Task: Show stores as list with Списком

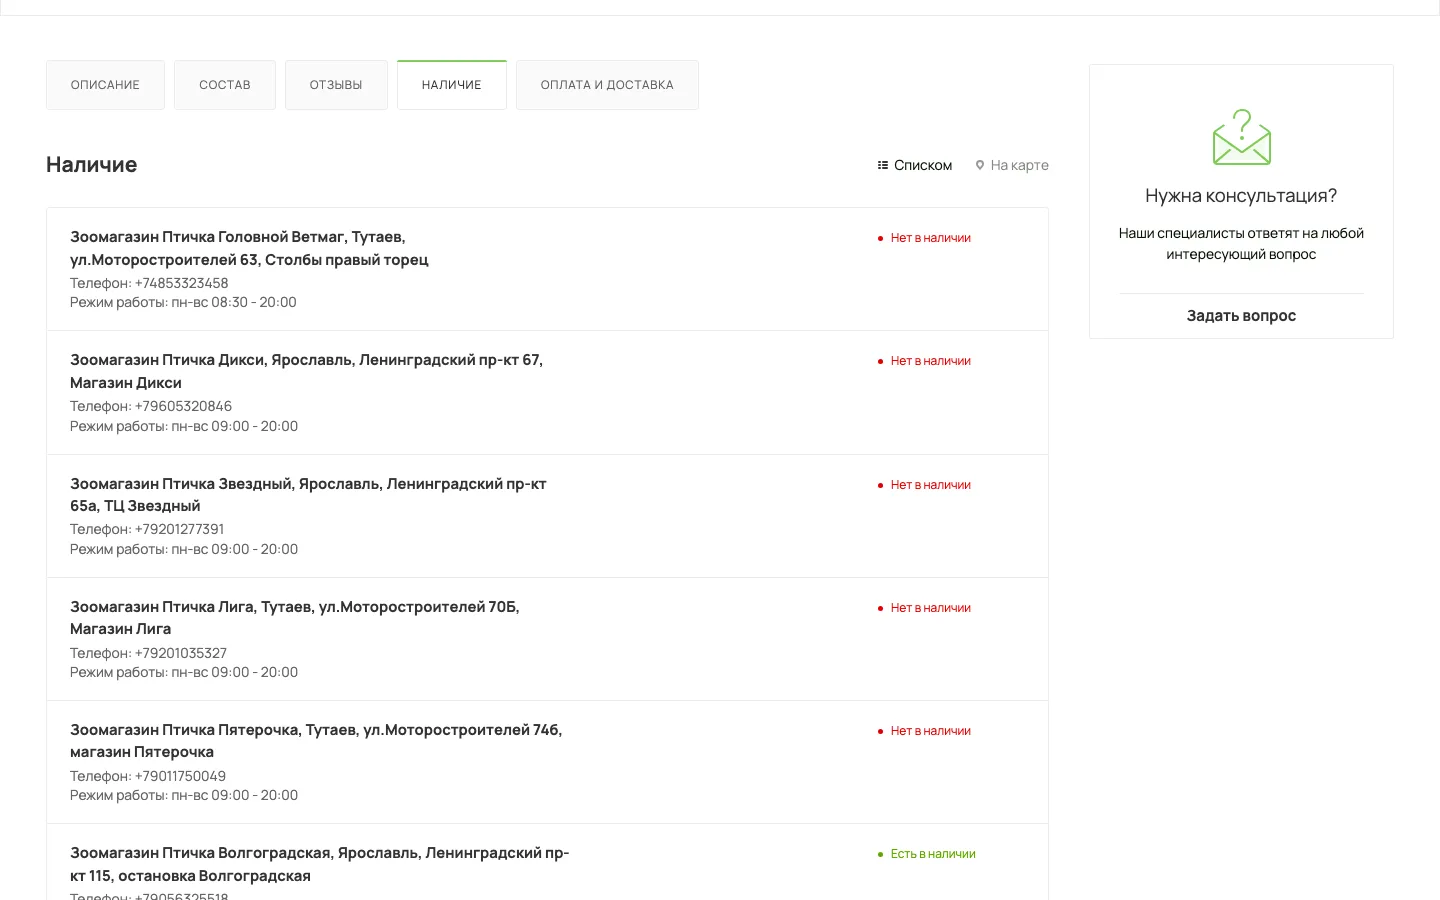Action: point(914,165)
